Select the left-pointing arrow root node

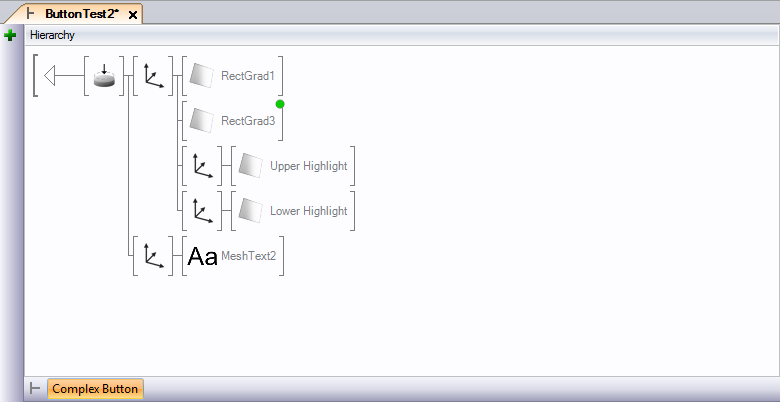tap(60, 76)
